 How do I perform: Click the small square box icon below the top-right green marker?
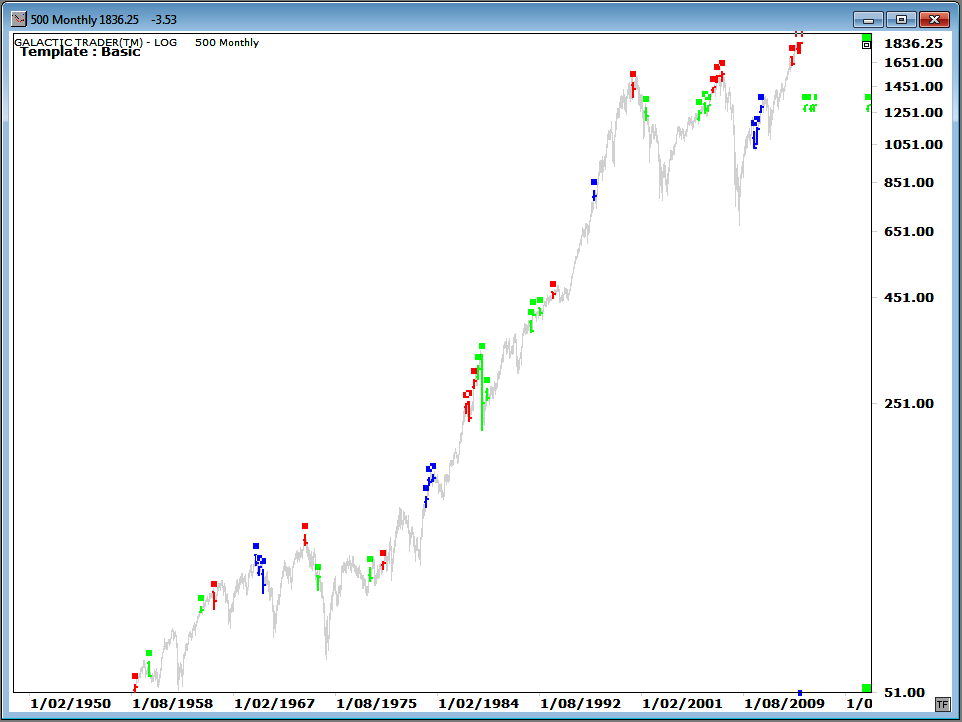click(x=866, y=45)
